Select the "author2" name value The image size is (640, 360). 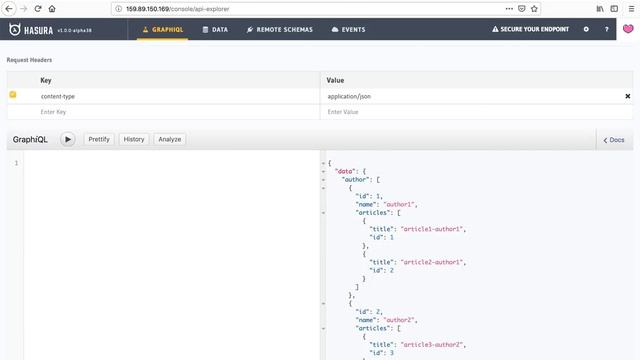click(x=400, y=320)
